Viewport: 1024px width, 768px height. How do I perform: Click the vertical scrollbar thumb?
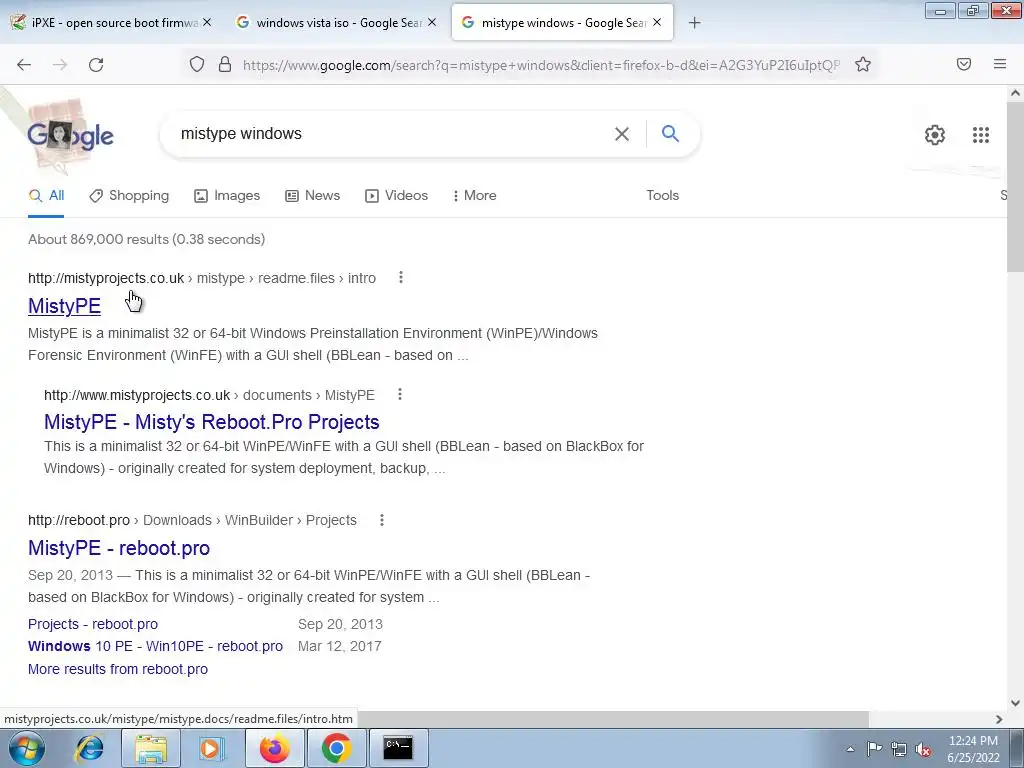click(1015, 186)
